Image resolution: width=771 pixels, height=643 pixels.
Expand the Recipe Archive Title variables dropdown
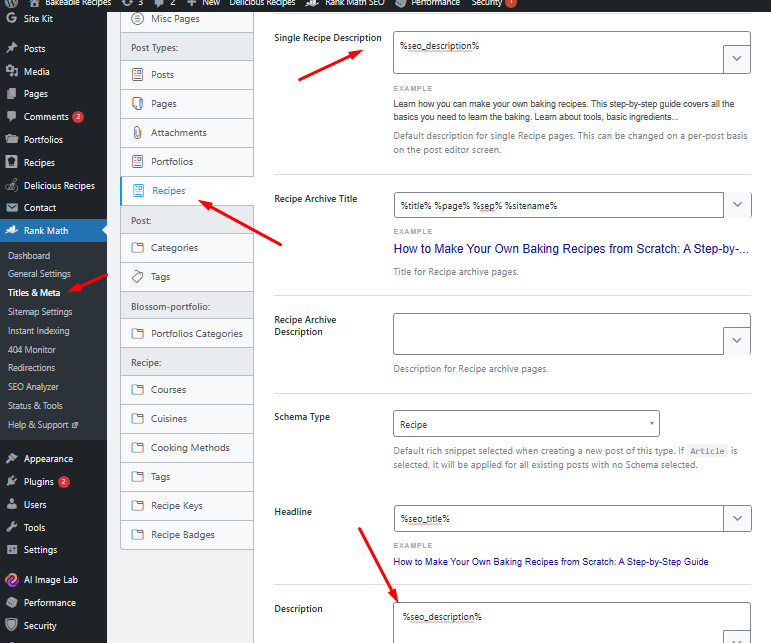(737, 205)
